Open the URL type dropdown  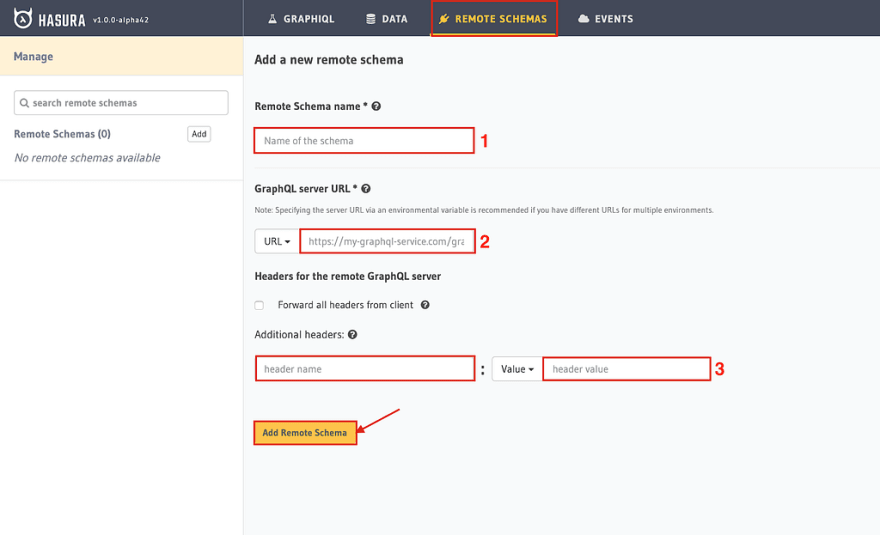click(277, 241)
